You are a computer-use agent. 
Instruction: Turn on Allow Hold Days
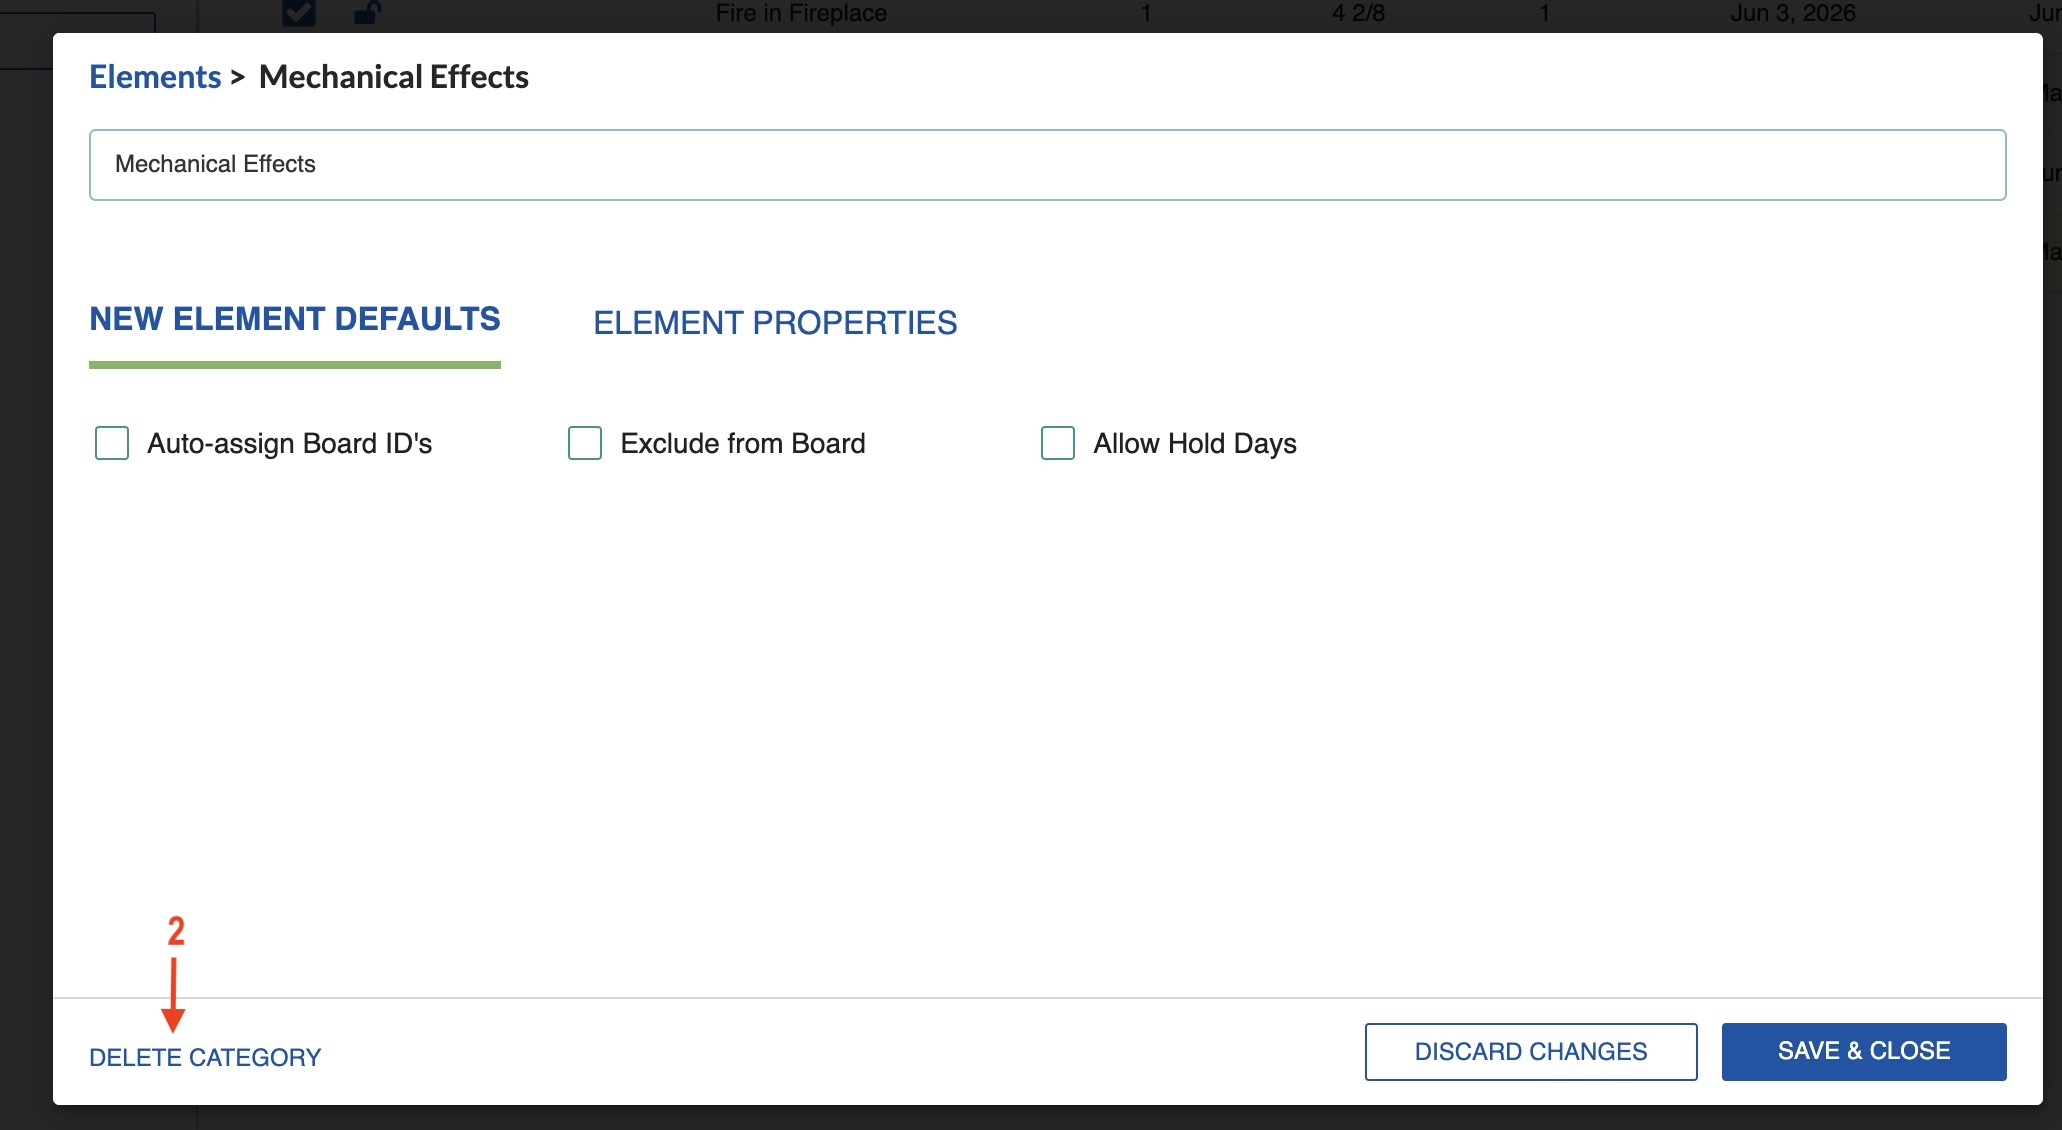tap(1058, 443)
